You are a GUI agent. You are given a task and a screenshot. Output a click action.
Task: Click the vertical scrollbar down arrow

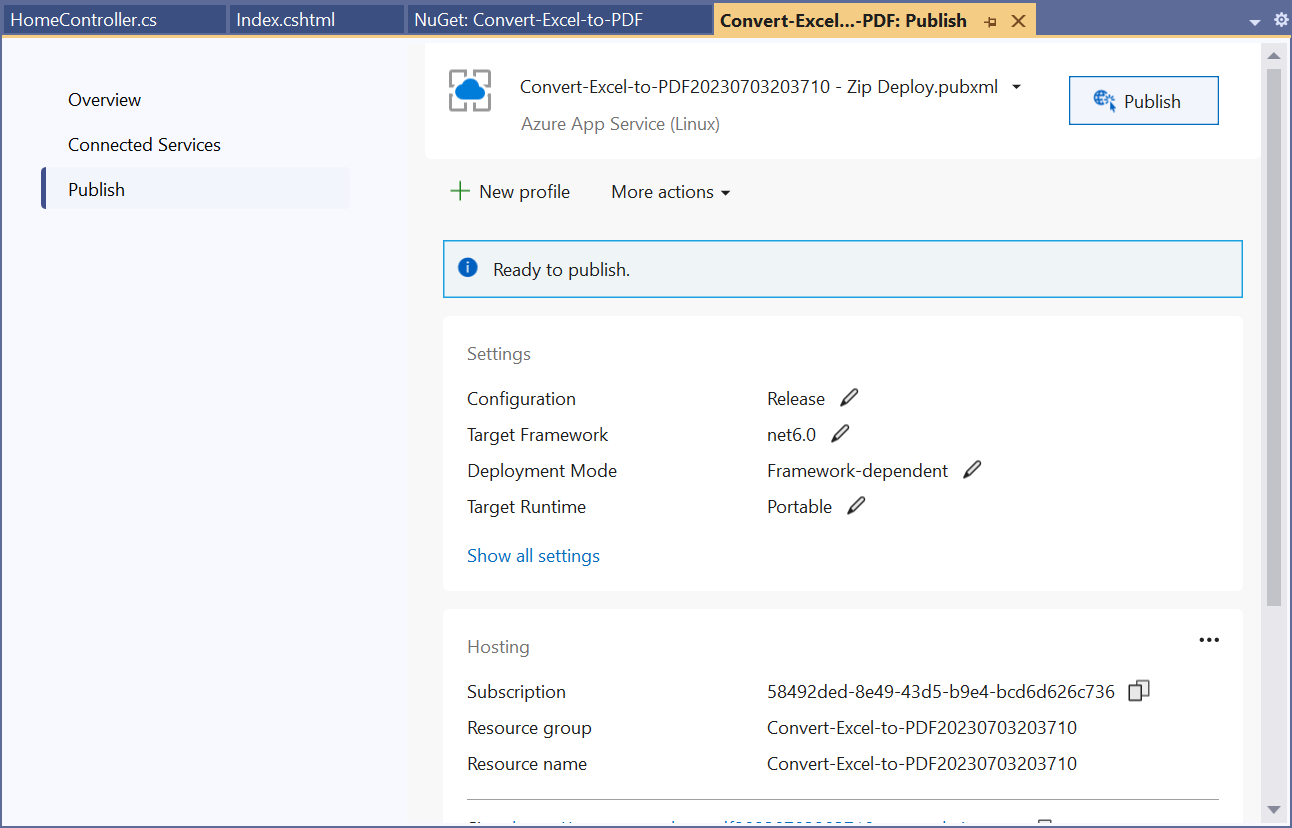pyautogui.click(x=1274, y=808)
